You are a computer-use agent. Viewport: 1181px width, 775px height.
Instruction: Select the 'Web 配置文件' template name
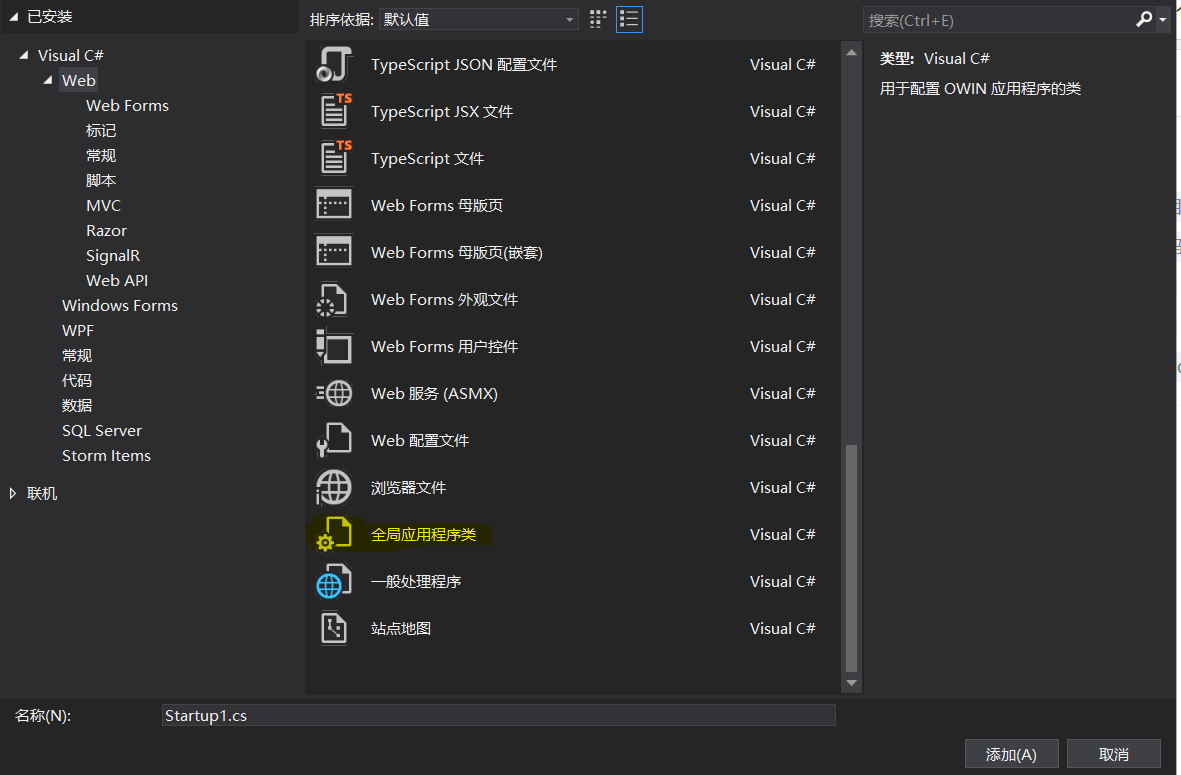pyautogui.click(x=420, y=441)
